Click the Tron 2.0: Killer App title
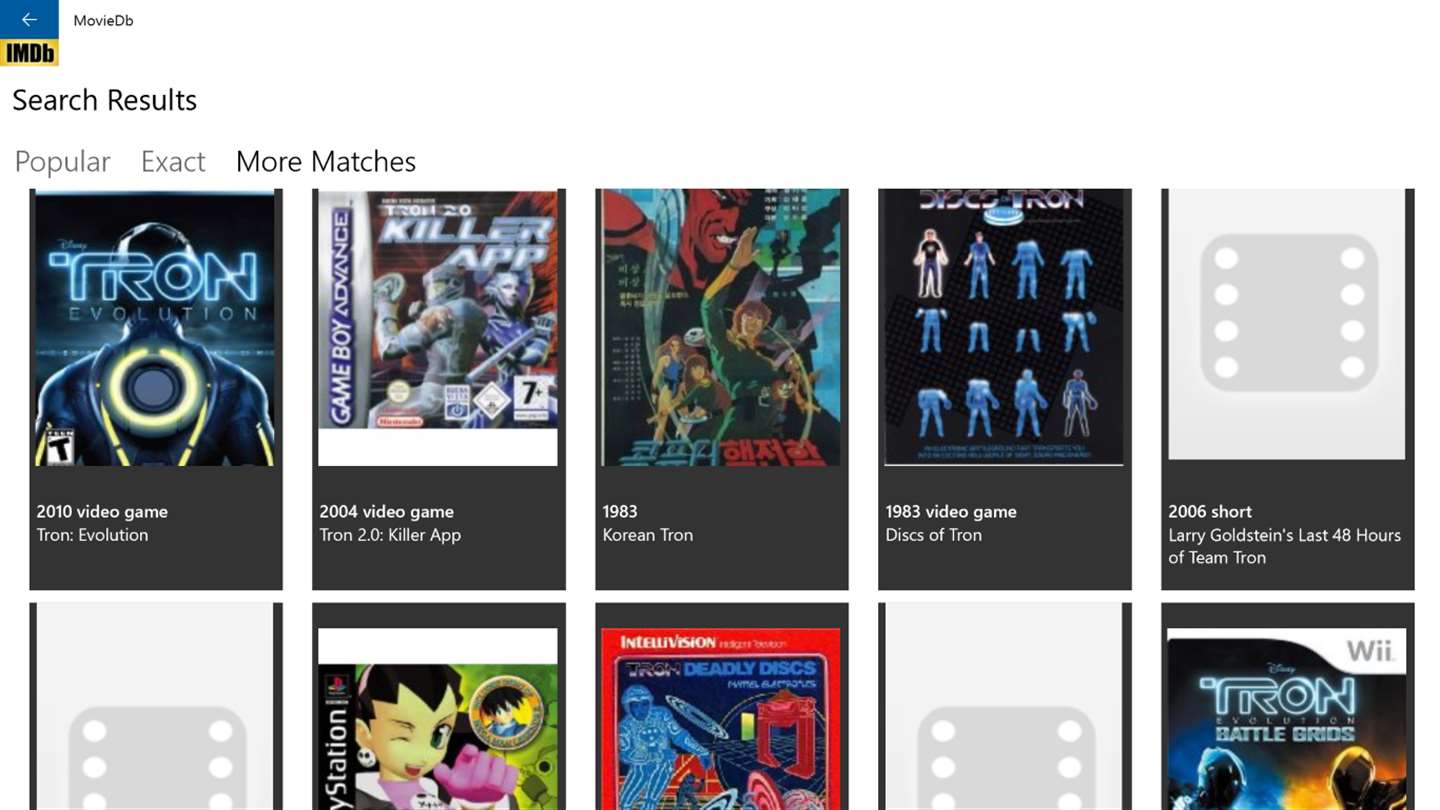The height and width of the screenshot is (810, 1440). [390, 535]
